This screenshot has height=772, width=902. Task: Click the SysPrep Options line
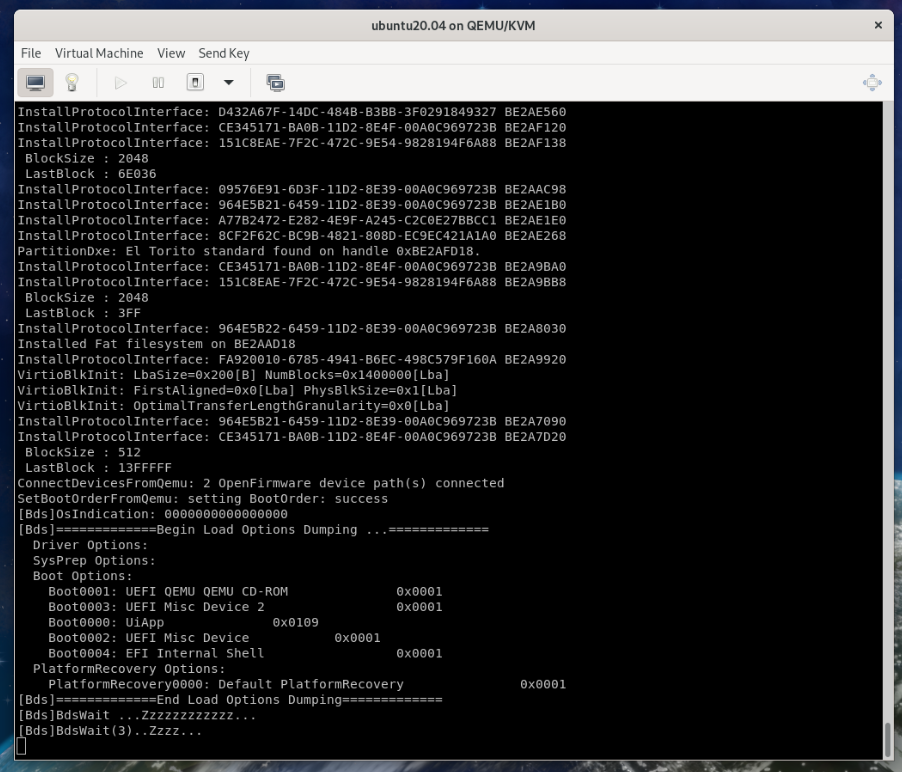(x=94, y=561)
